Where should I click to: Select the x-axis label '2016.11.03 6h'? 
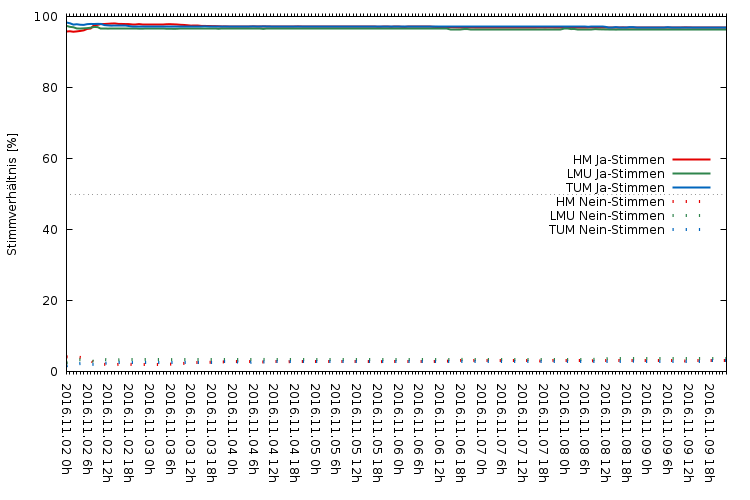click(170, 429)
